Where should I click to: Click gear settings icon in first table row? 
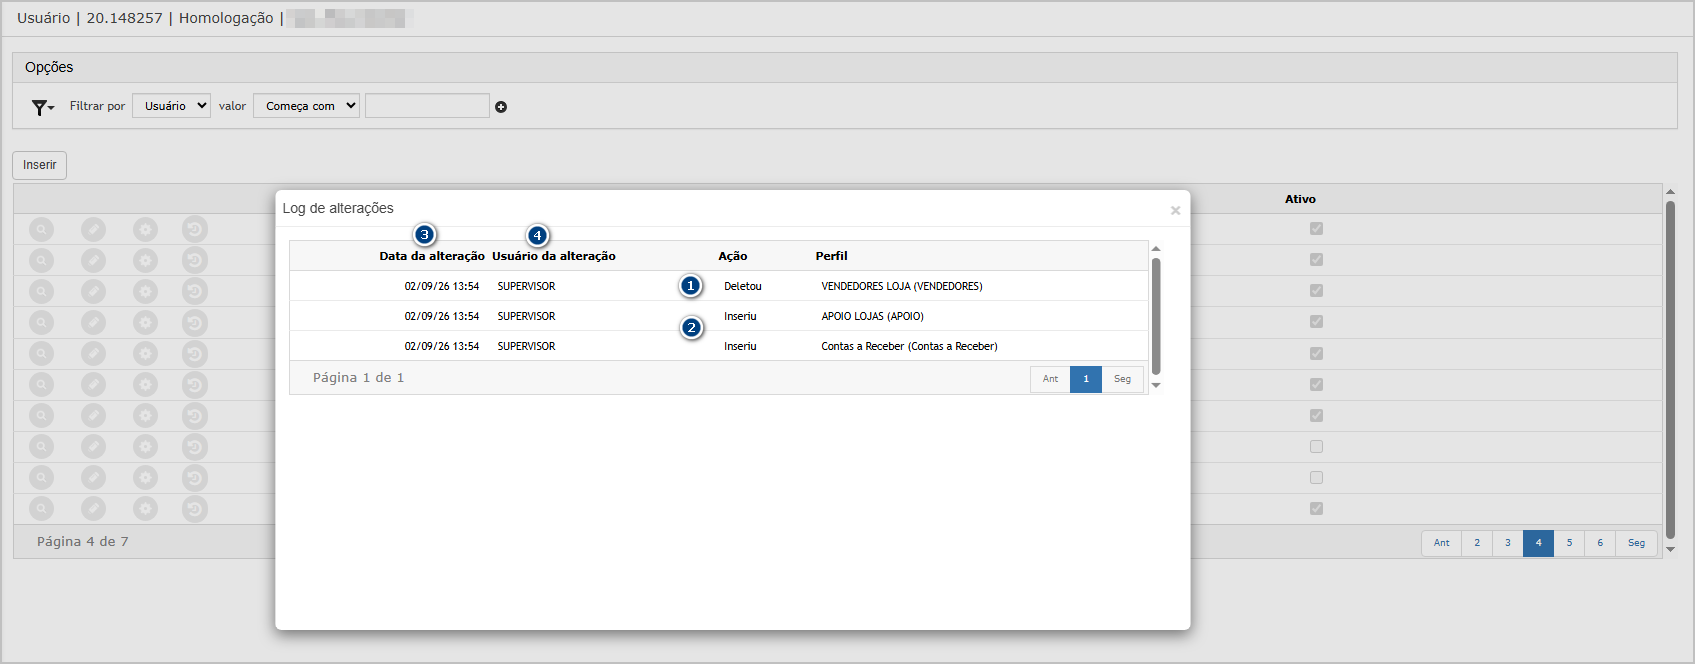click(145, 229)
